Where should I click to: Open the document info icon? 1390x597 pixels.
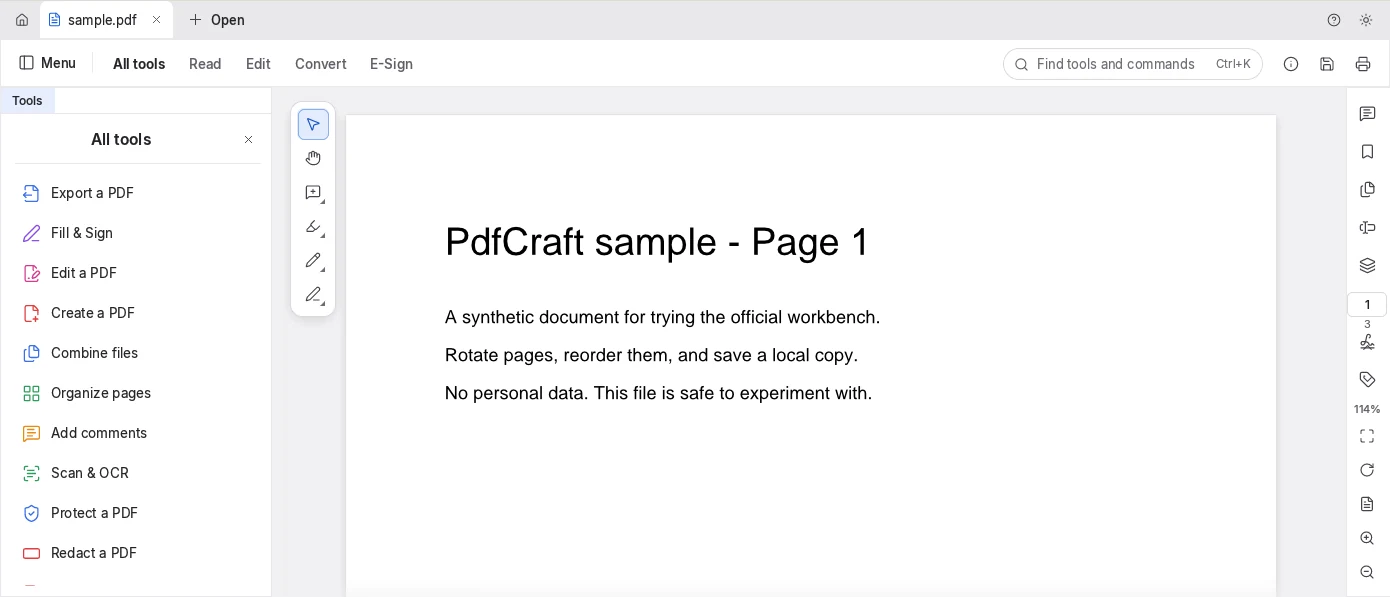click(x=1291, y=64)
